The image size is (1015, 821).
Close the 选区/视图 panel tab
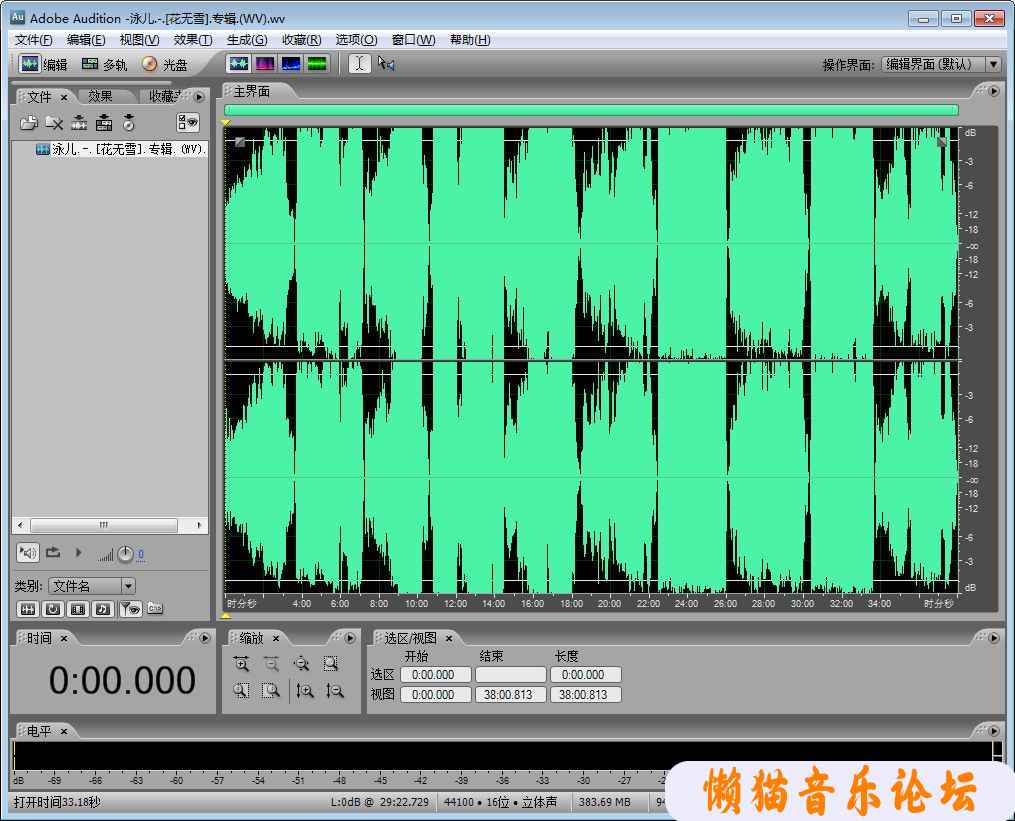449,639
